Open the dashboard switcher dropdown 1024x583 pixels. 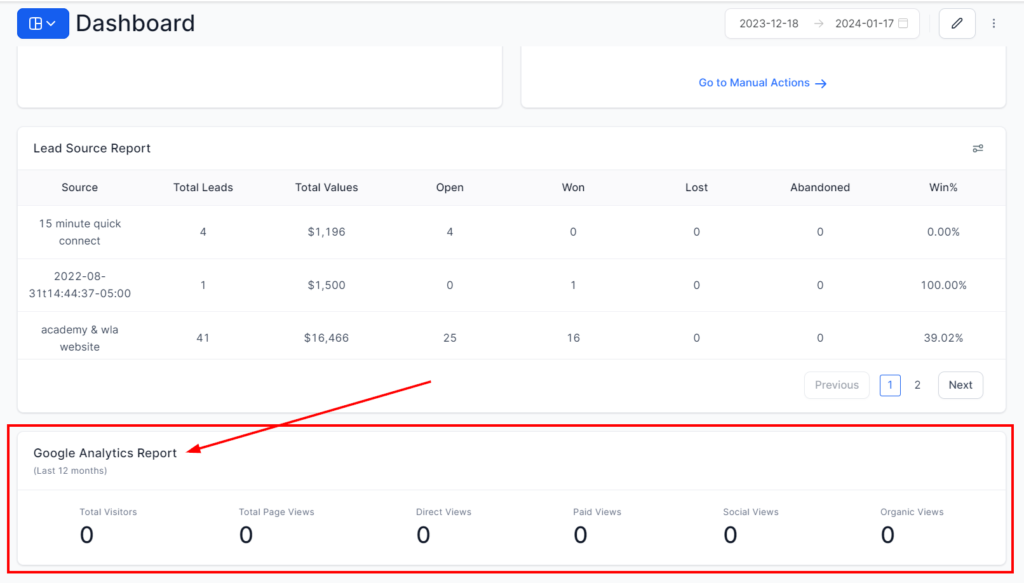(x=42, y=23)
